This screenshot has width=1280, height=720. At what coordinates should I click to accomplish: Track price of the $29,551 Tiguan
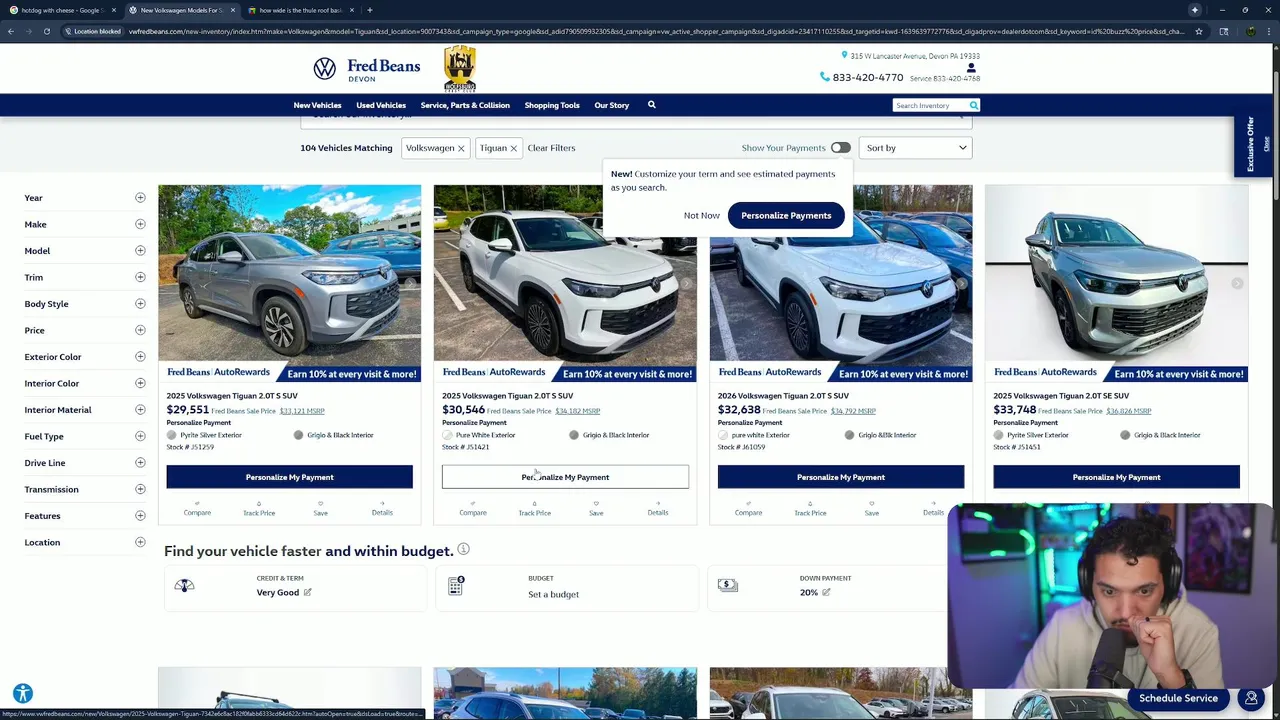point(259,509)
